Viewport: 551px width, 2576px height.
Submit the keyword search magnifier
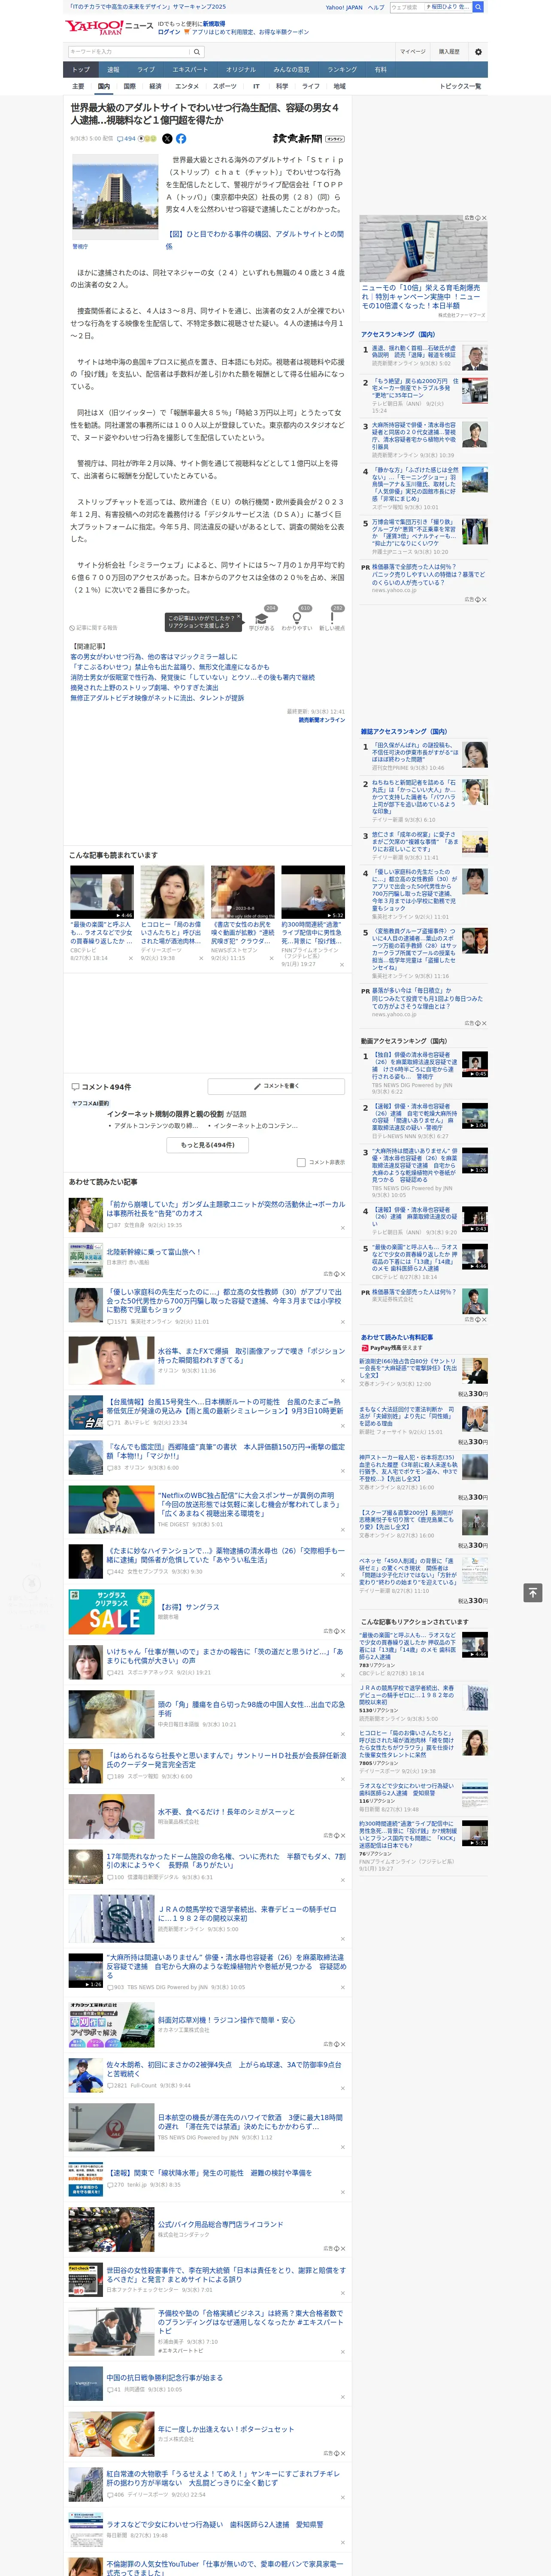[197, 51]
